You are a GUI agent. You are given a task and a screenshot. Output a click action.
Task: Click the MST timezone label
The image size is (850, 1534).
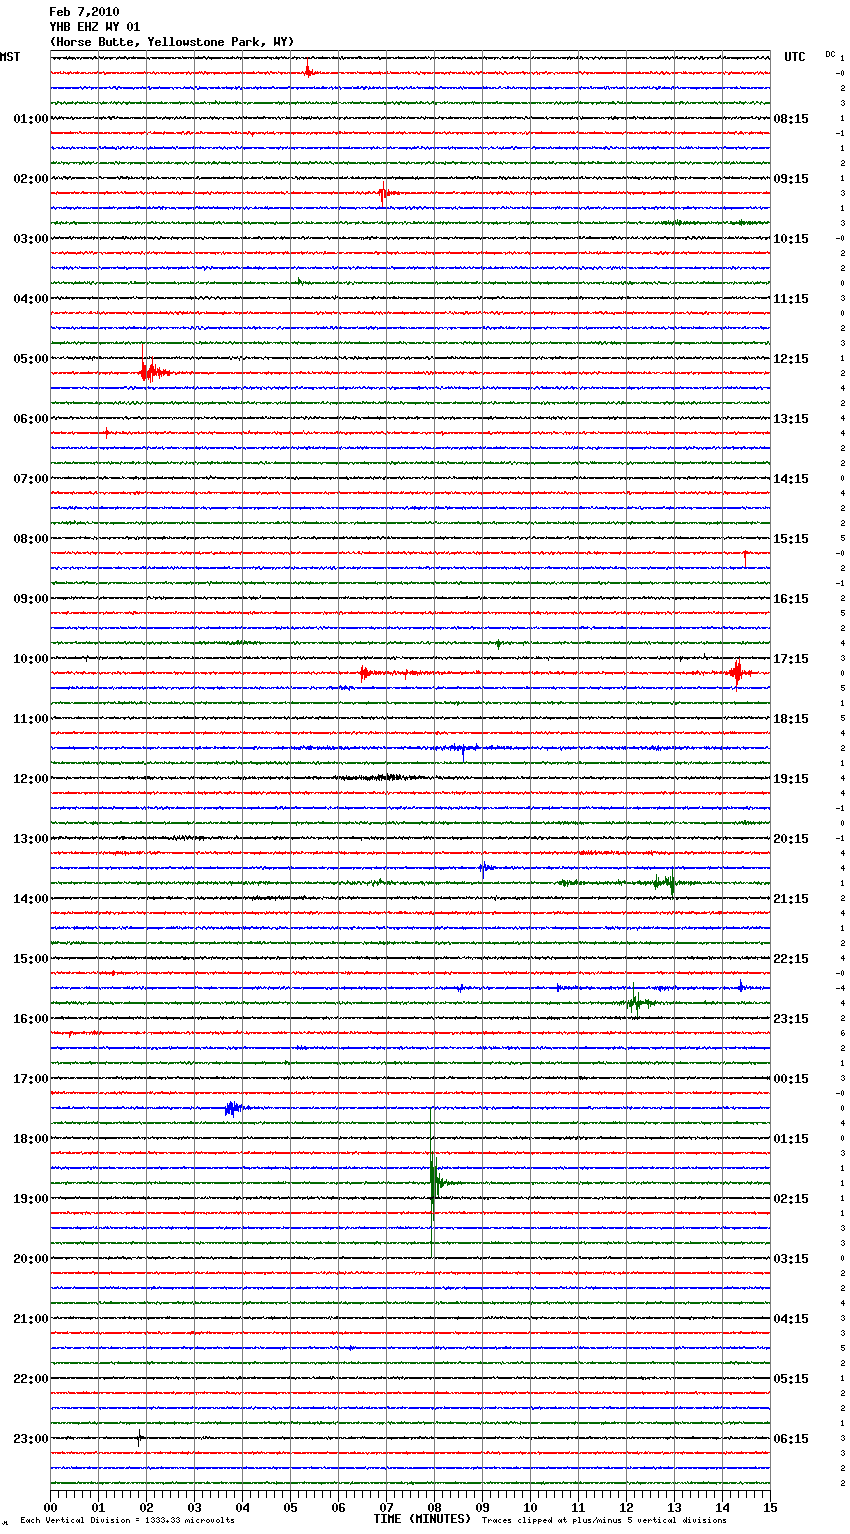coord(10,57)
